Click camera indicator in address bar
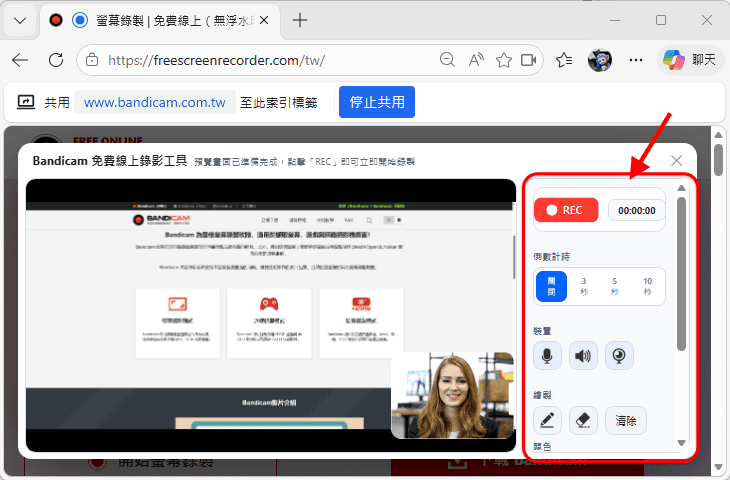Viewport: 730px width, 480px height. [529, 60]
